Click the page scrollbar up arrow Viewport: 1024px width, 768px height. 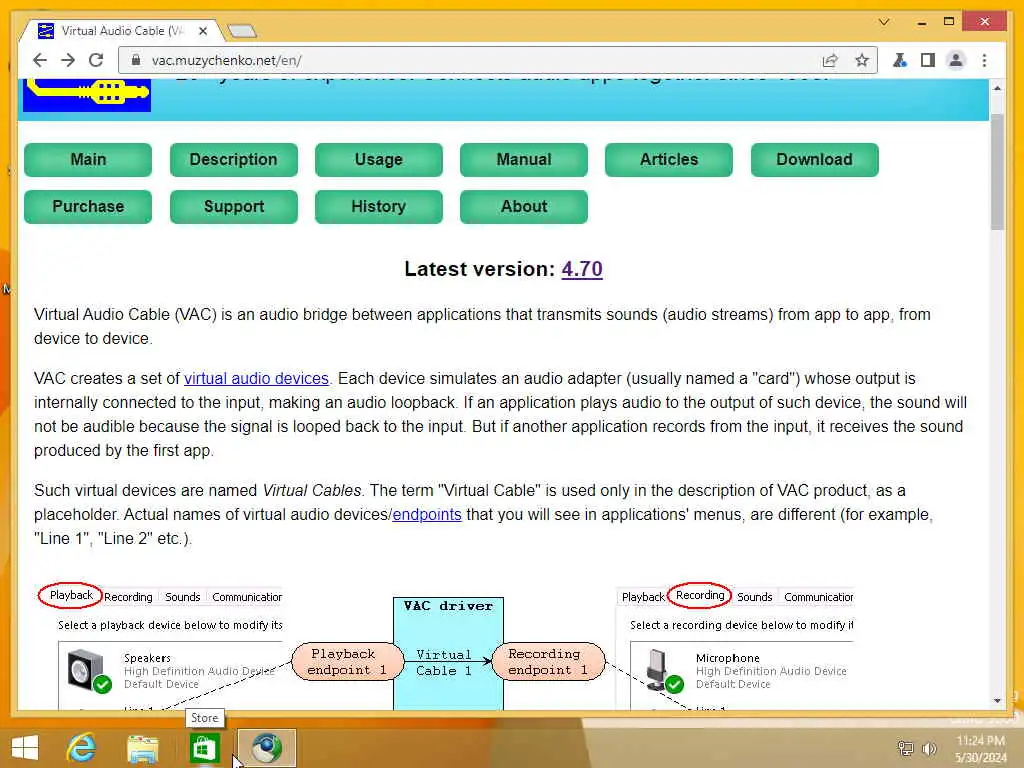click(x=997, y=88)
